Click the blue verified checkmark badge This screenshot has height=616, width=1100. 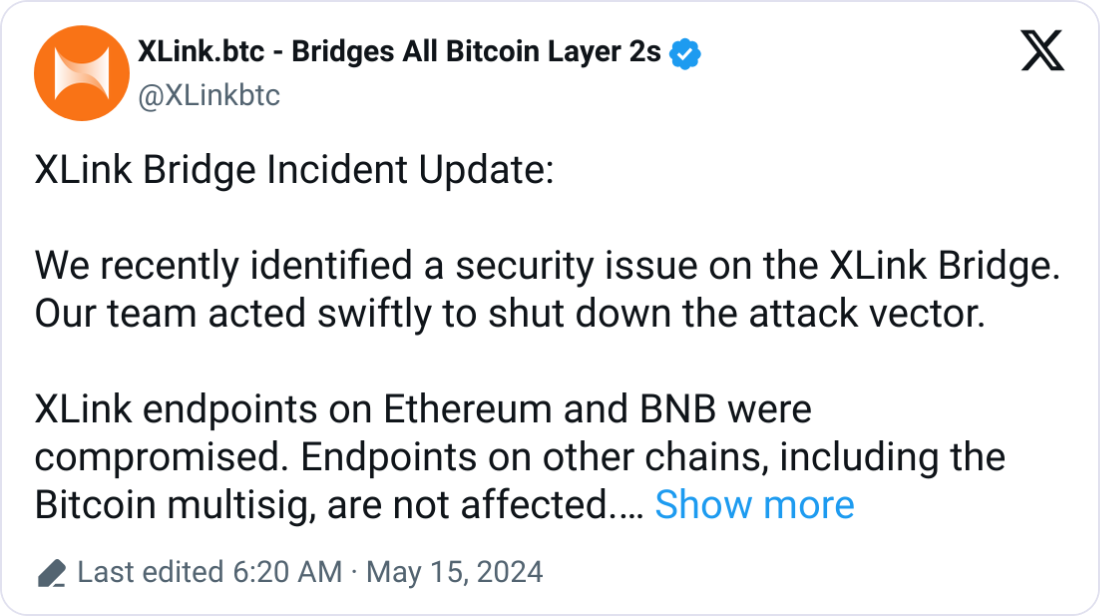pos(685,54)
